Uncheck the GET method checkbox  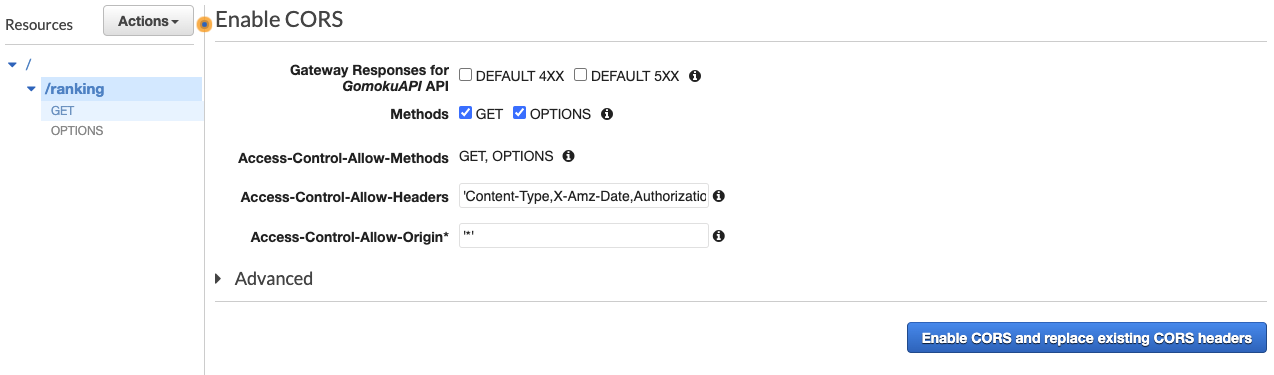465,114
